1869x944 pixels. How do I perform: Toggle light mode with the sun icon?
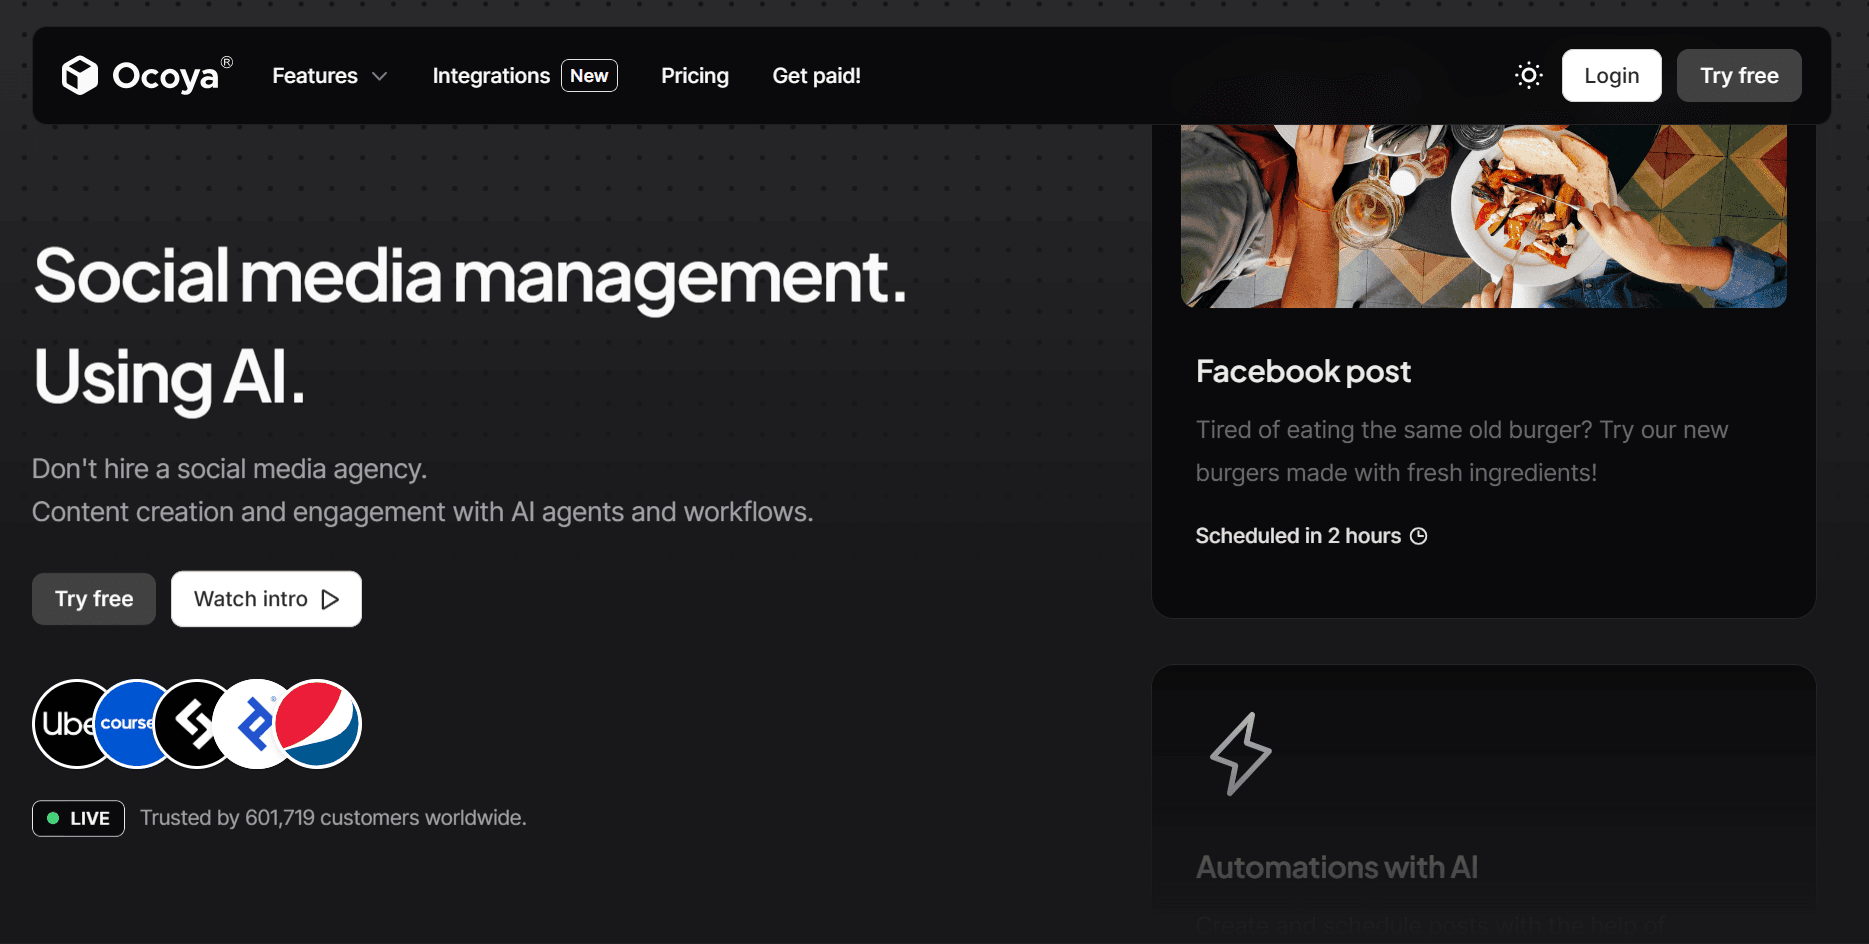click(x=1528, y=75)
